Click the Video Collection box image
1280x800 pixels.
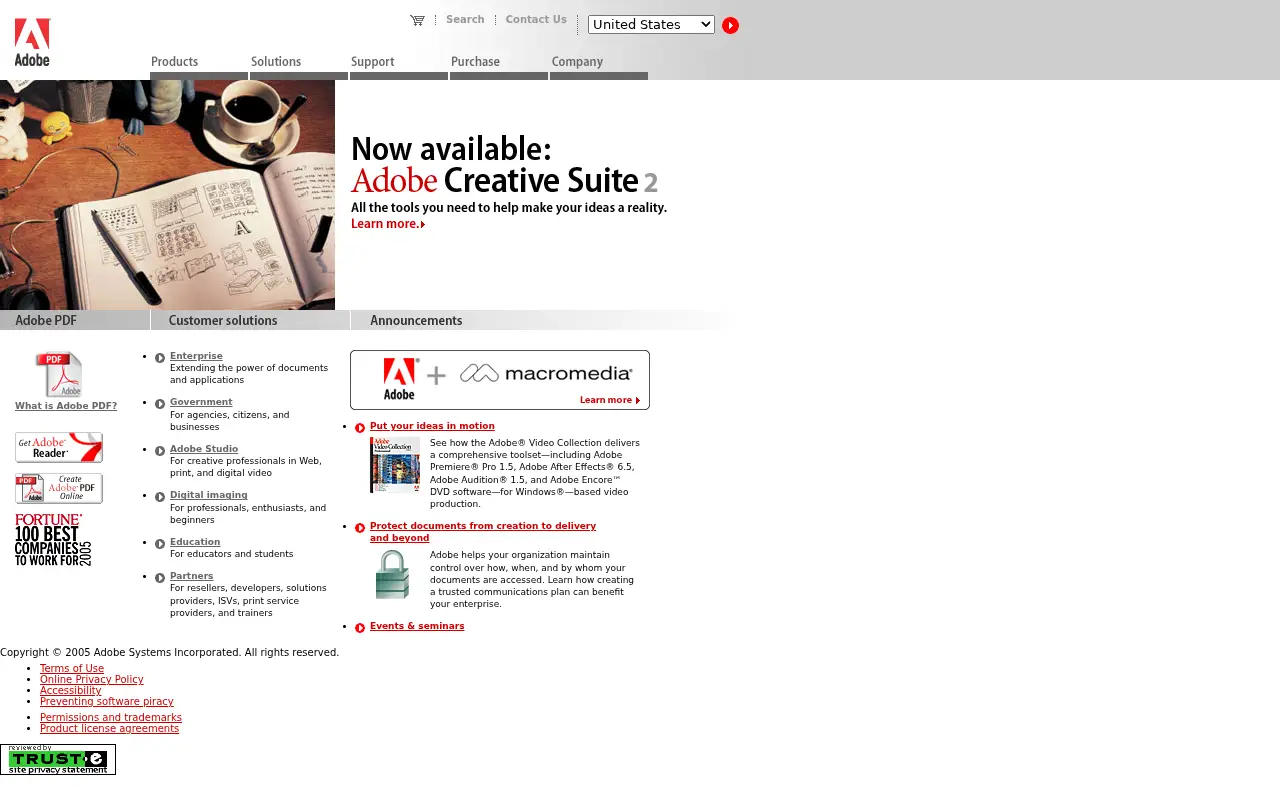coord(395,465)
